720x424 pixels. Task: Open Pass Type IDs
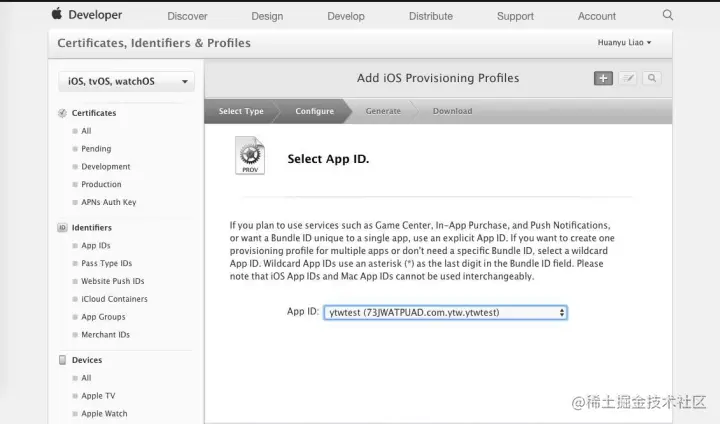pos(107,263)
